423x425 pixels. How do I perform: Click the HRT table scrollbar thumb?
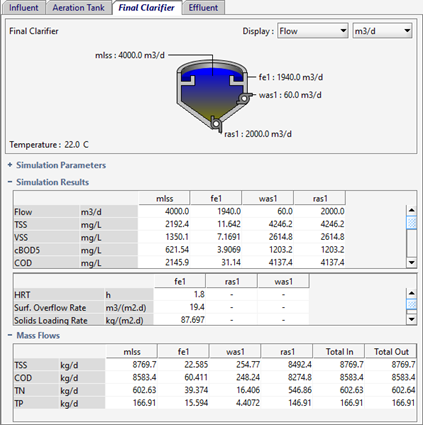coord(411,304)
